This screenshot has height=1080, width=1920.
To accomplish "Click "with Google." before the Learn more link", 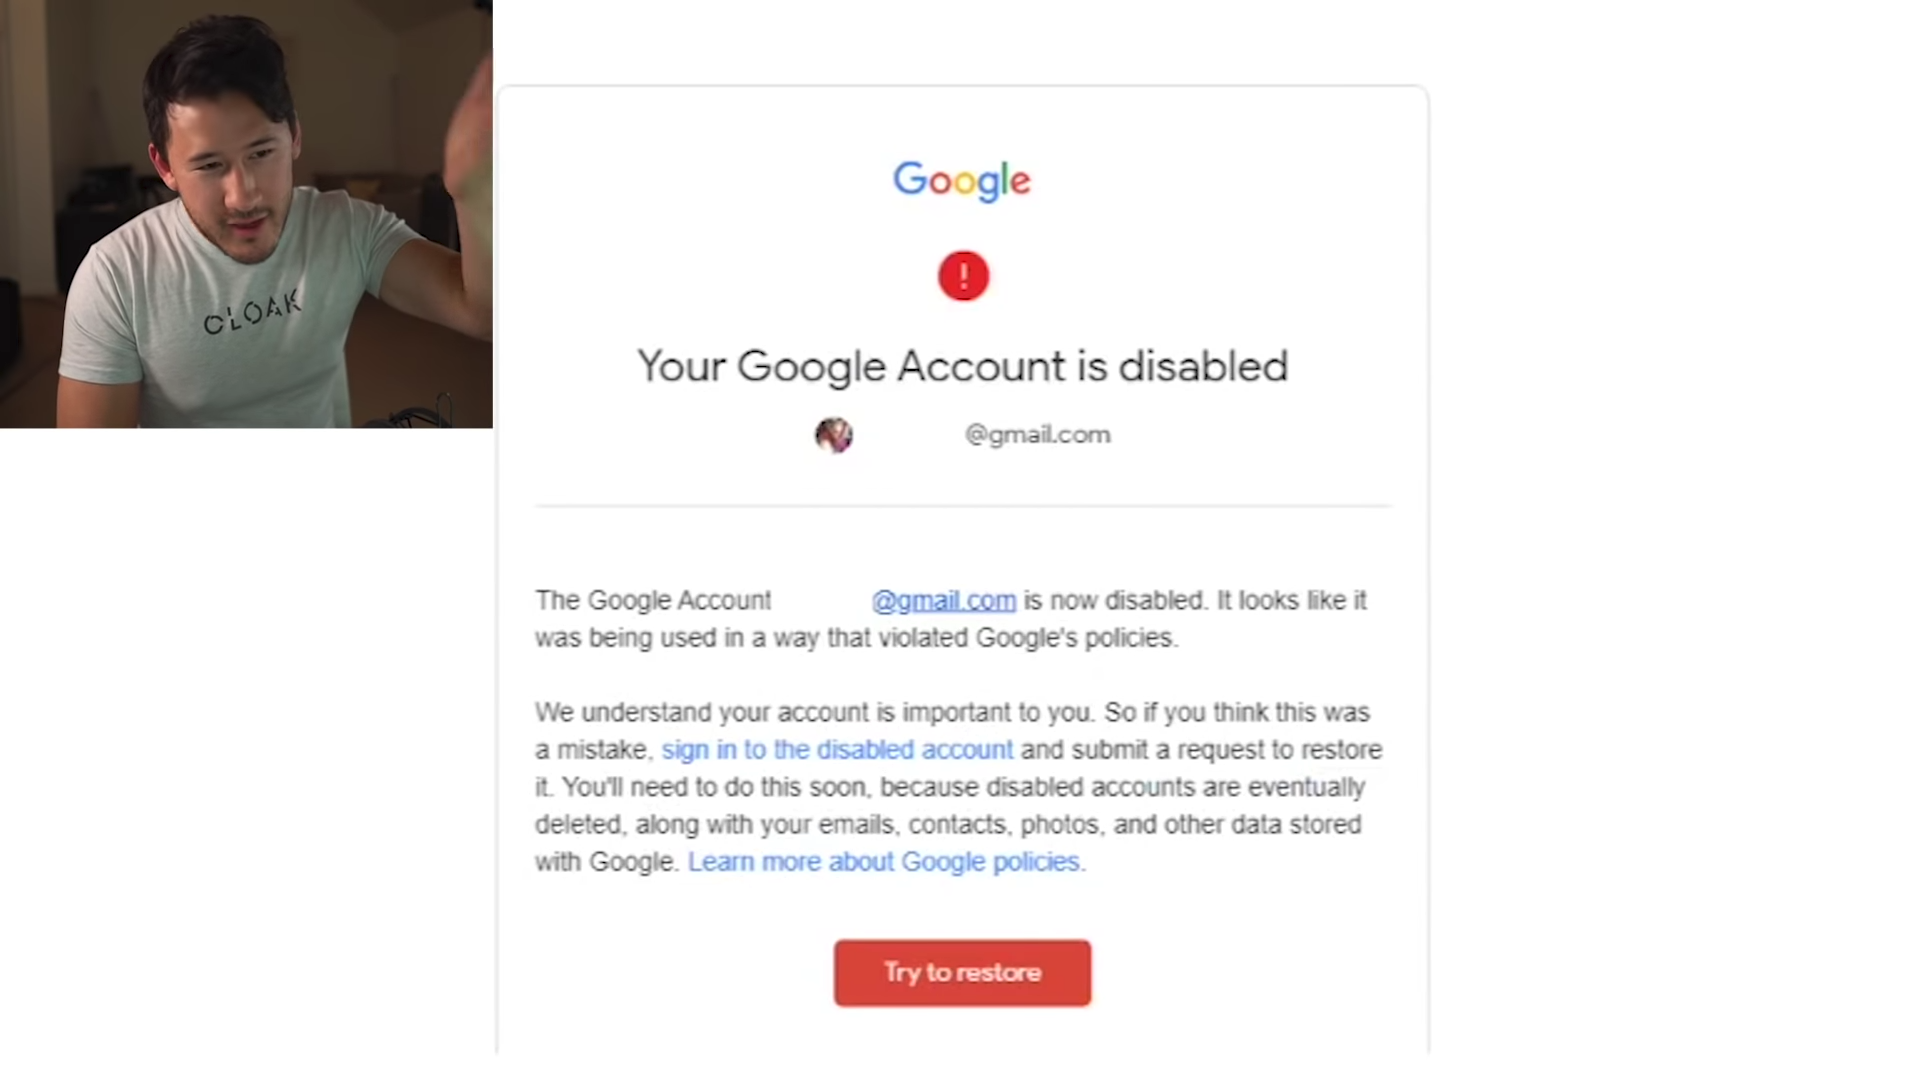I will coord(606,862).
